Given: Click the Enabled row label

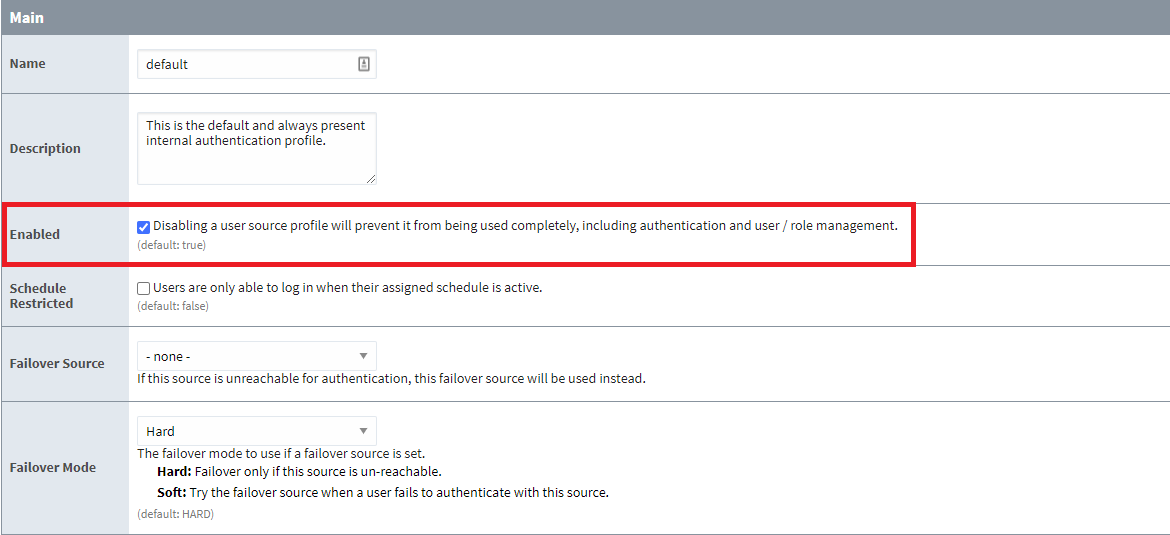Looking at the screenshot, I should [34, 234].
